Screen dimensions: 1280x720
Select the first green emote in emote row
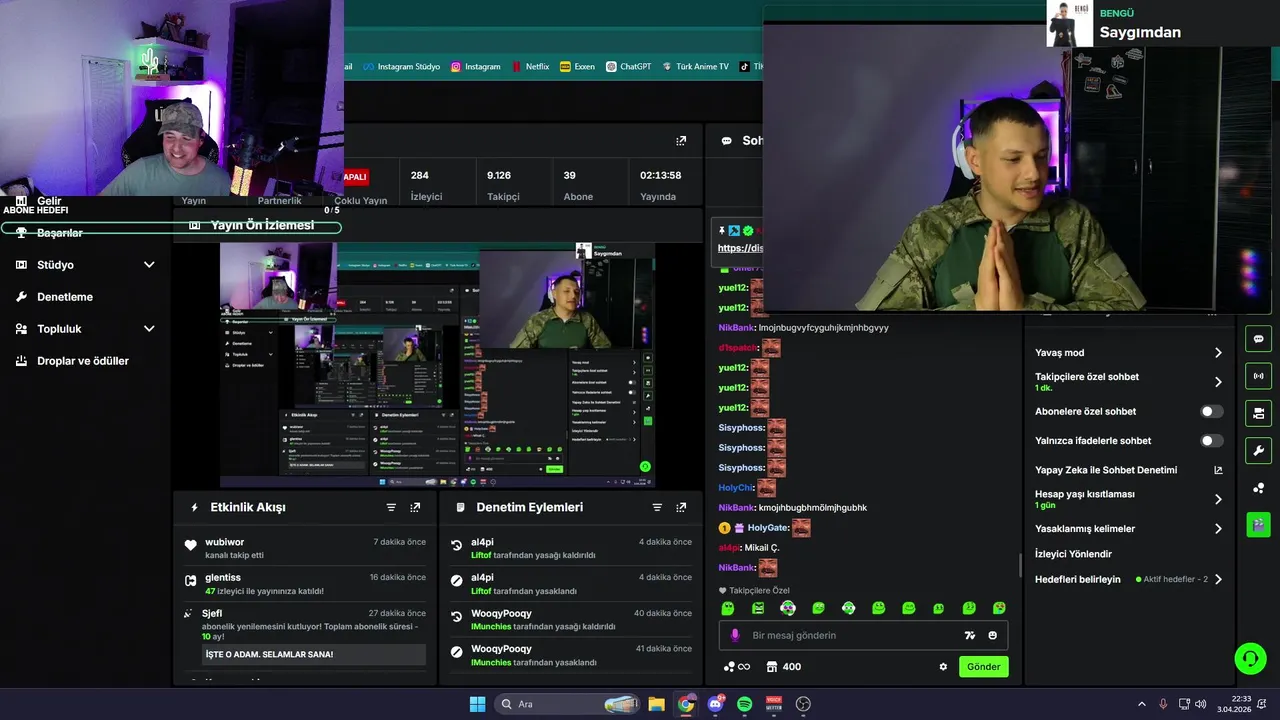[x=728, y=608]
